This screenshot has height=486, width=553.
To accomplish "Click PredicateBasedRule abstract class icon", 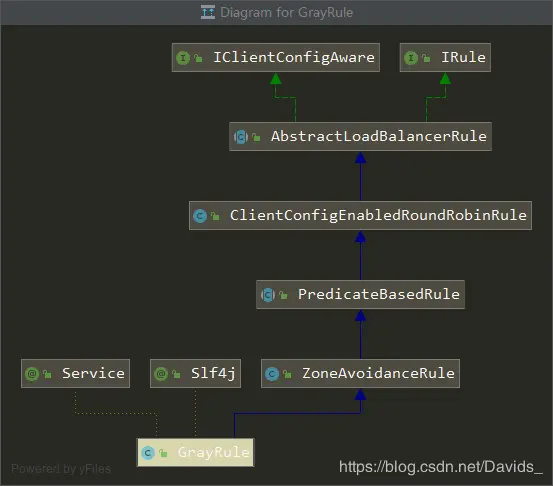I will point(268,295).
